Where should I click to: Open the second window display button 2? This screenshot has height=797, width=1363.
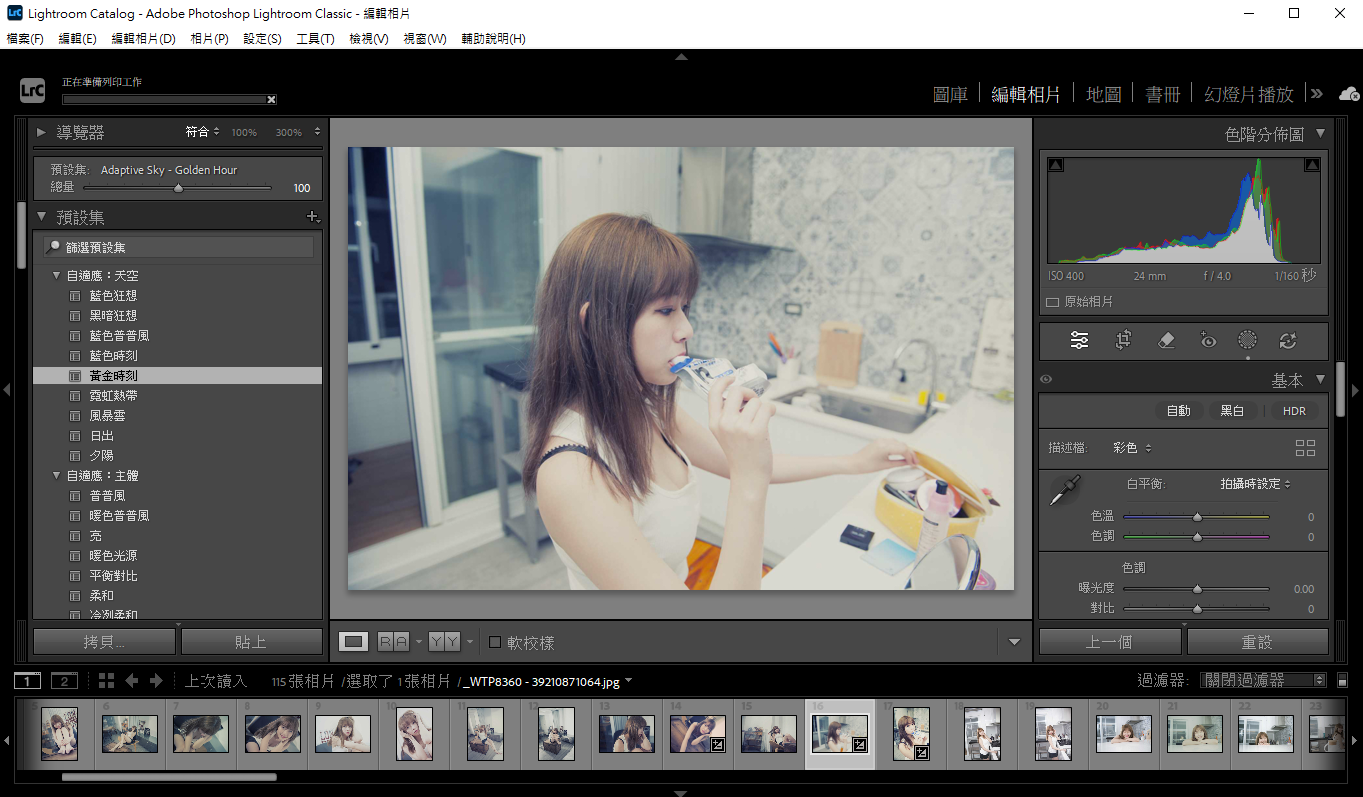click(64, 681)
